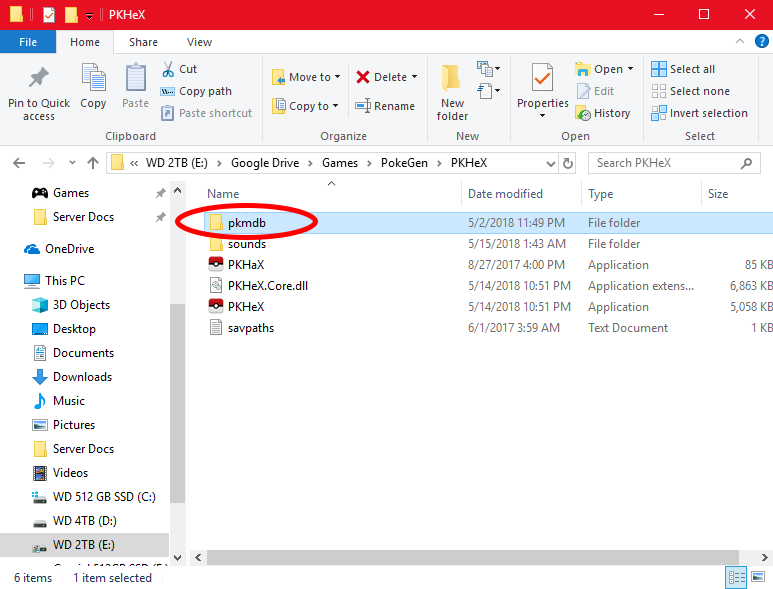Switch to large thumbnails view in status bar
Viewport: 773px width, 589px height.
click(x=759, y=577)
